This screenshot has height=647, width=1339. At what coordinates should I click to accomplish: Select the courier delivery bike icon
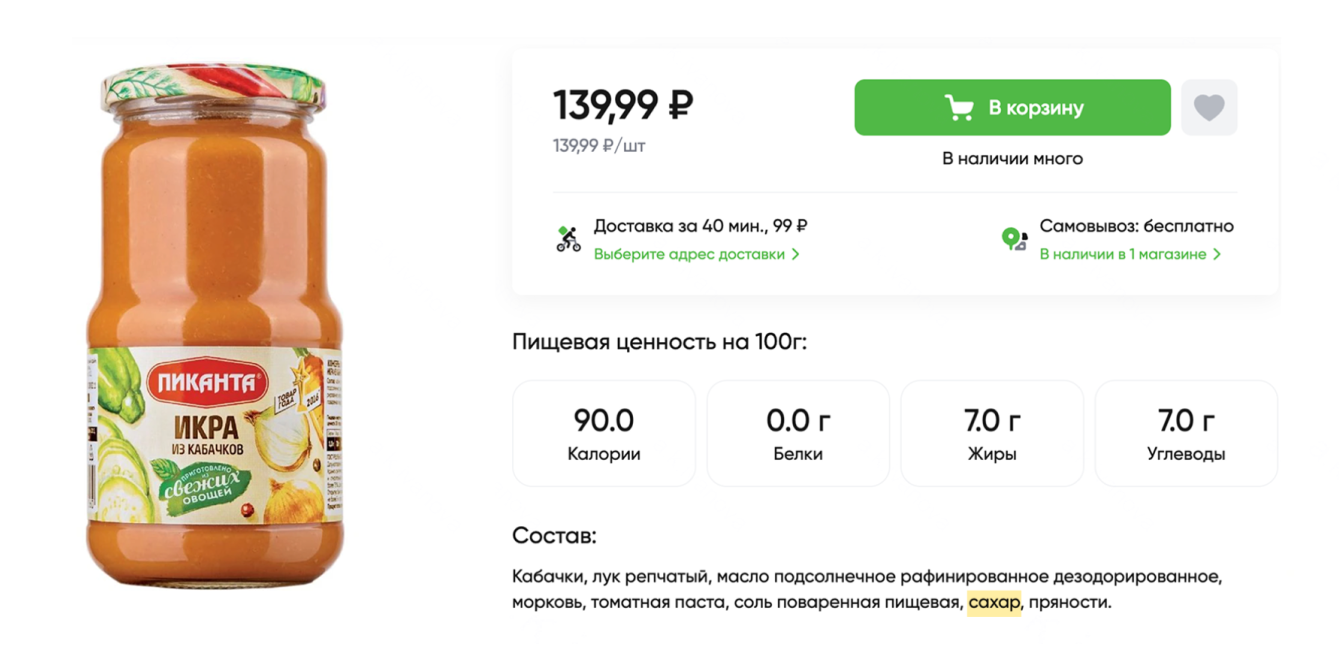point(566,237)
